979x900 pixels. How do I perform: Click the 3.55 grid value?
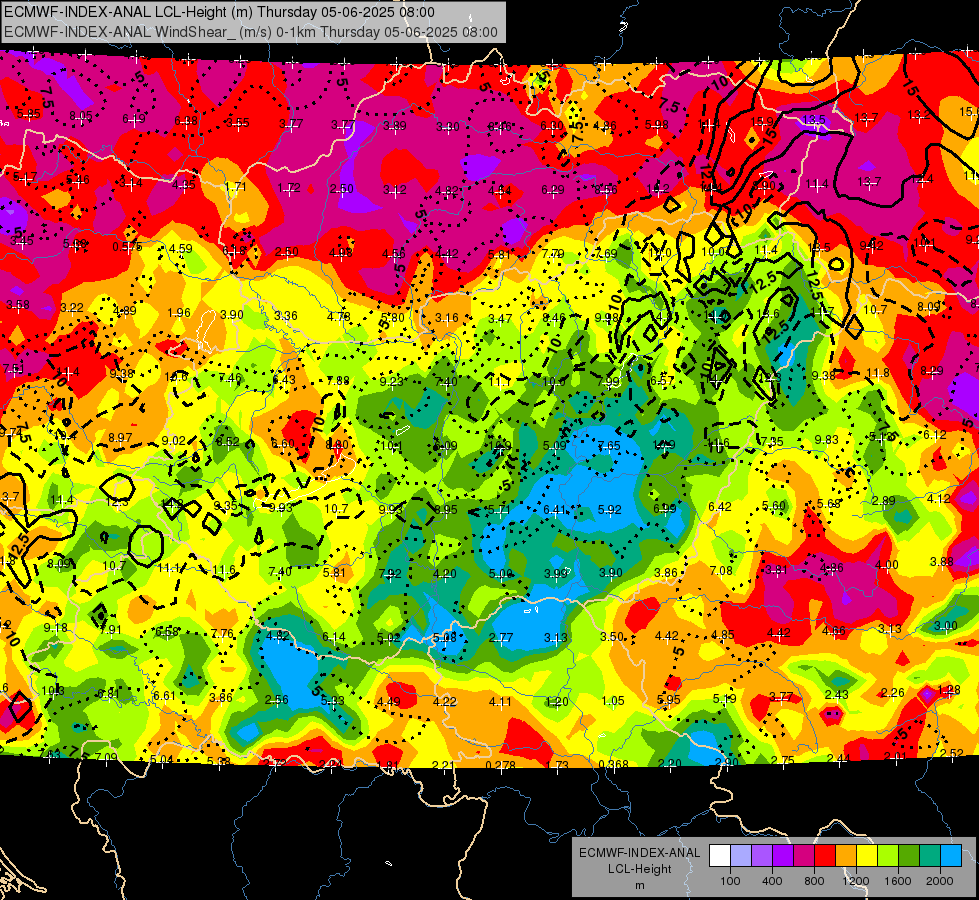[238, 123]
